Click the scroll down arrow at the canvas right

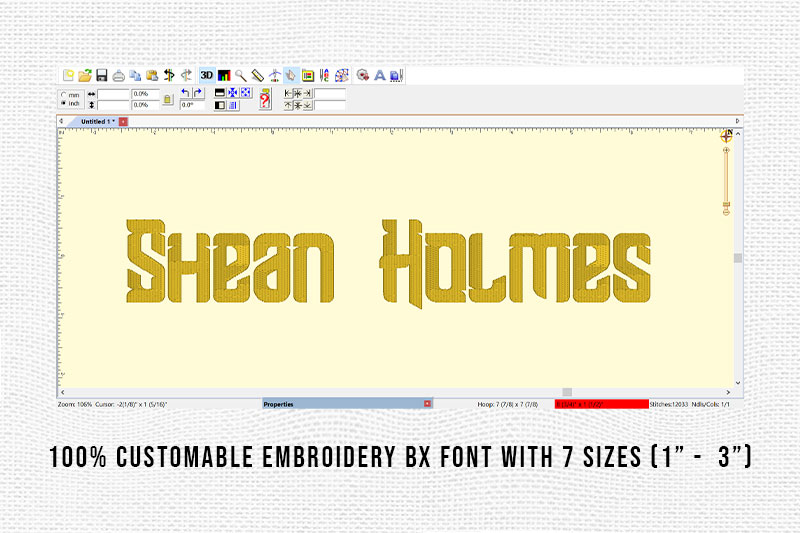738,383
